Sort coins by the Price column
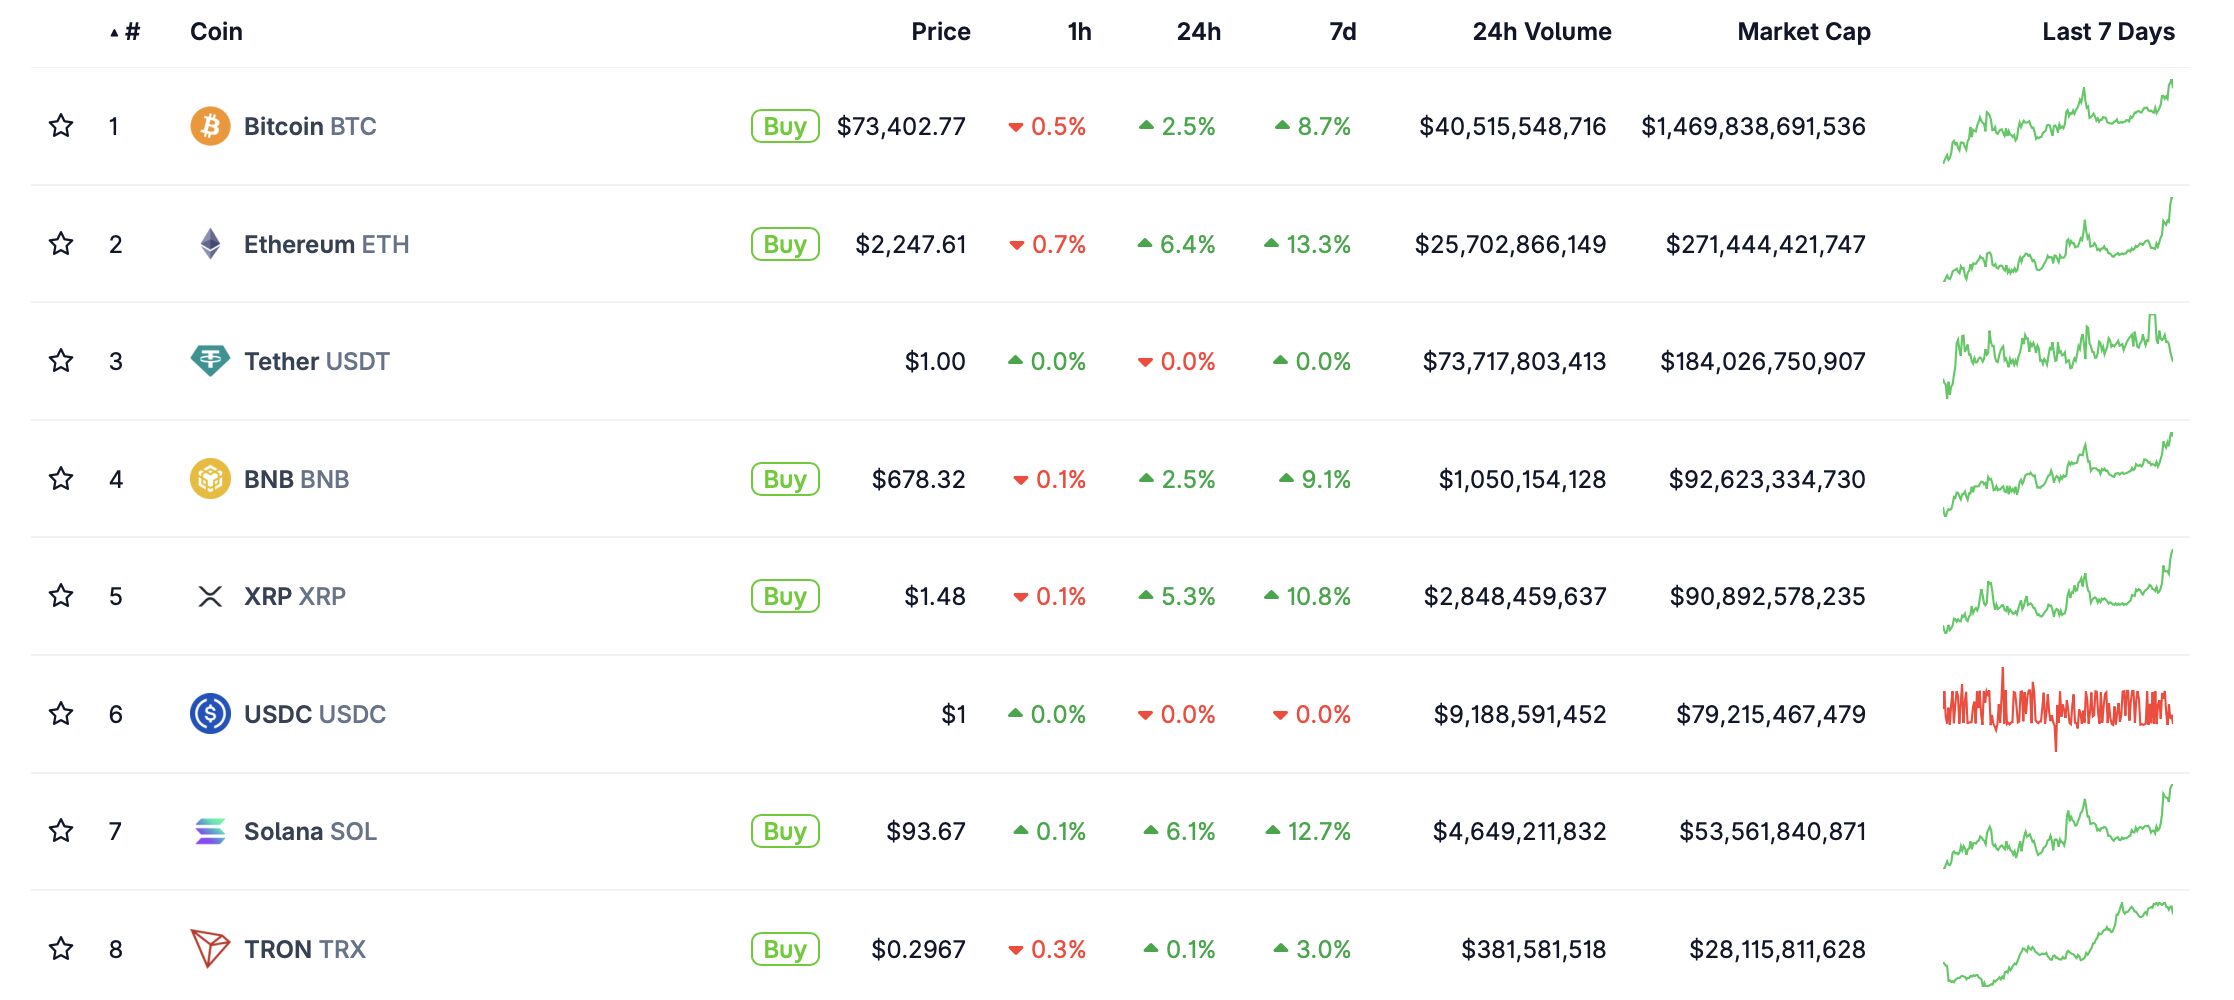The width and height of the screenshot is (2234, 1000). 940,32
